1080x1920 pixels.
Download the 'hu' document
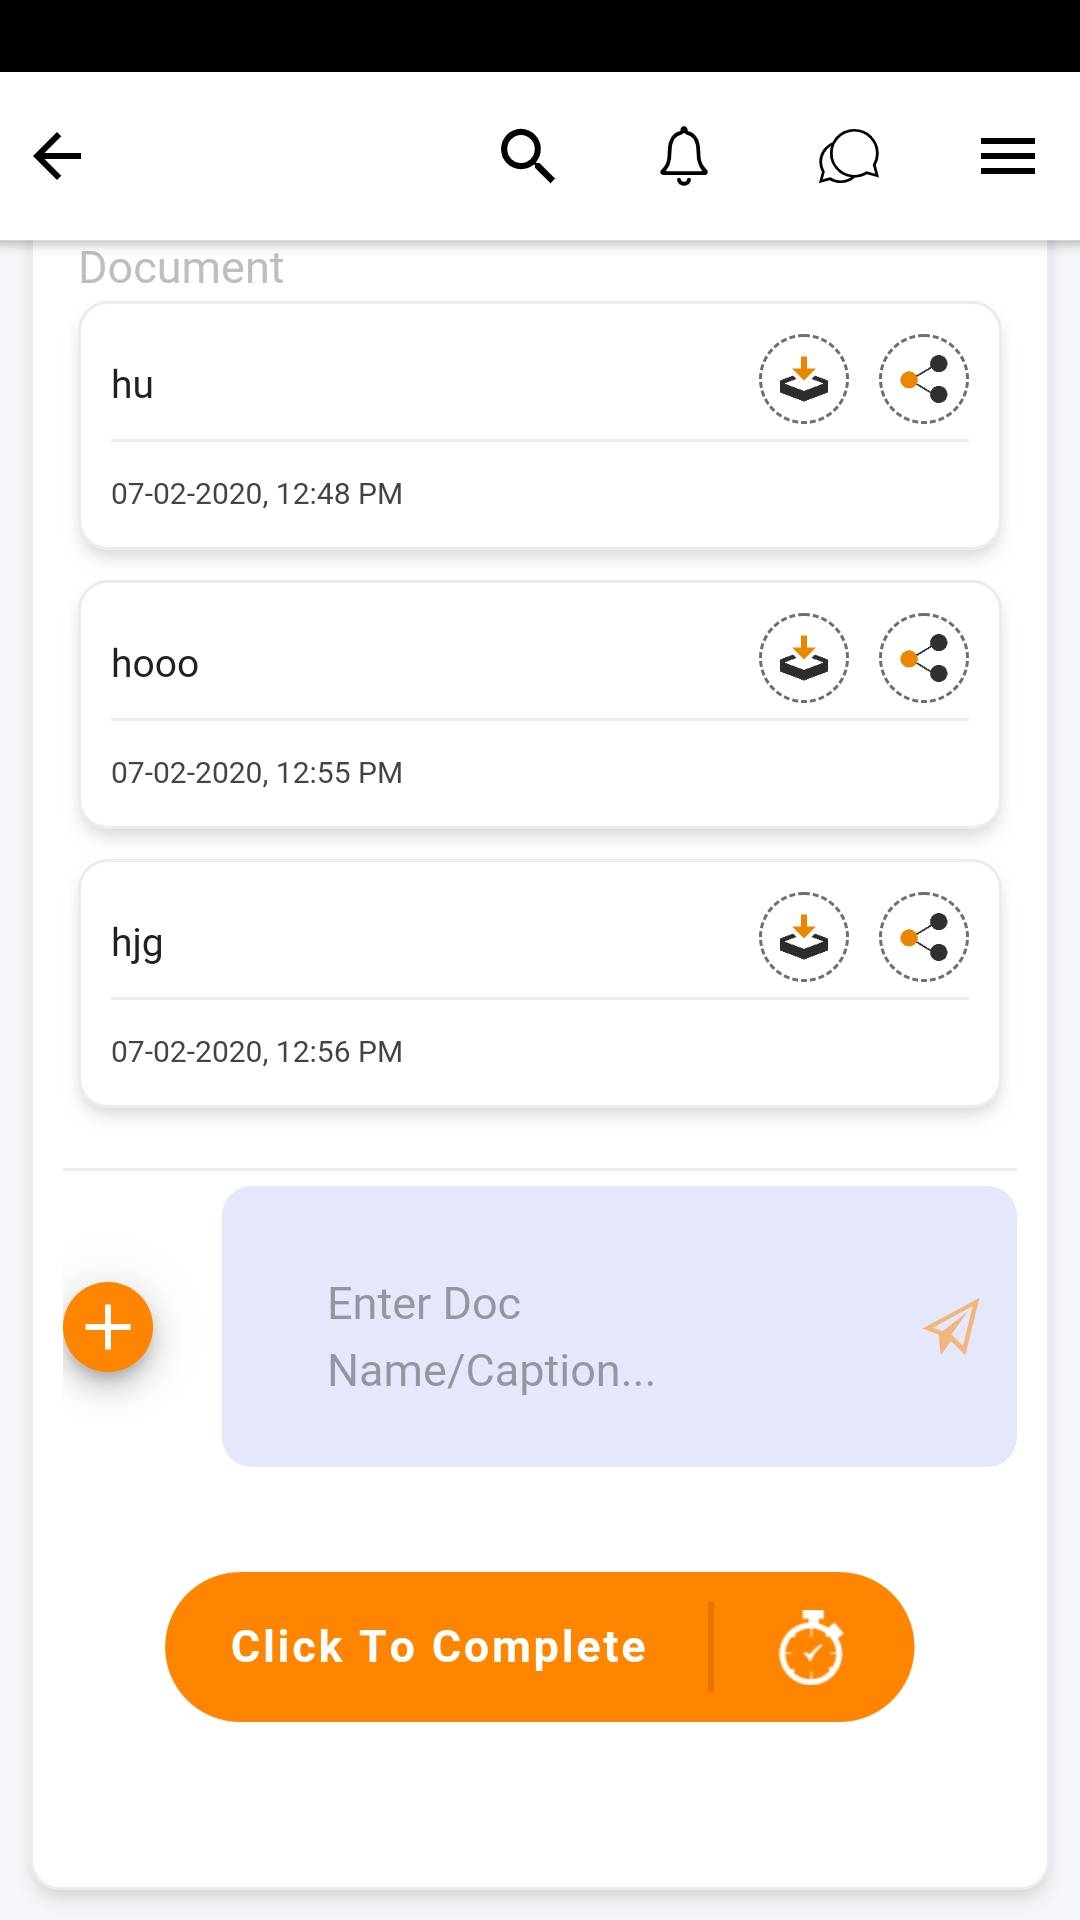[x=804, y=380]
